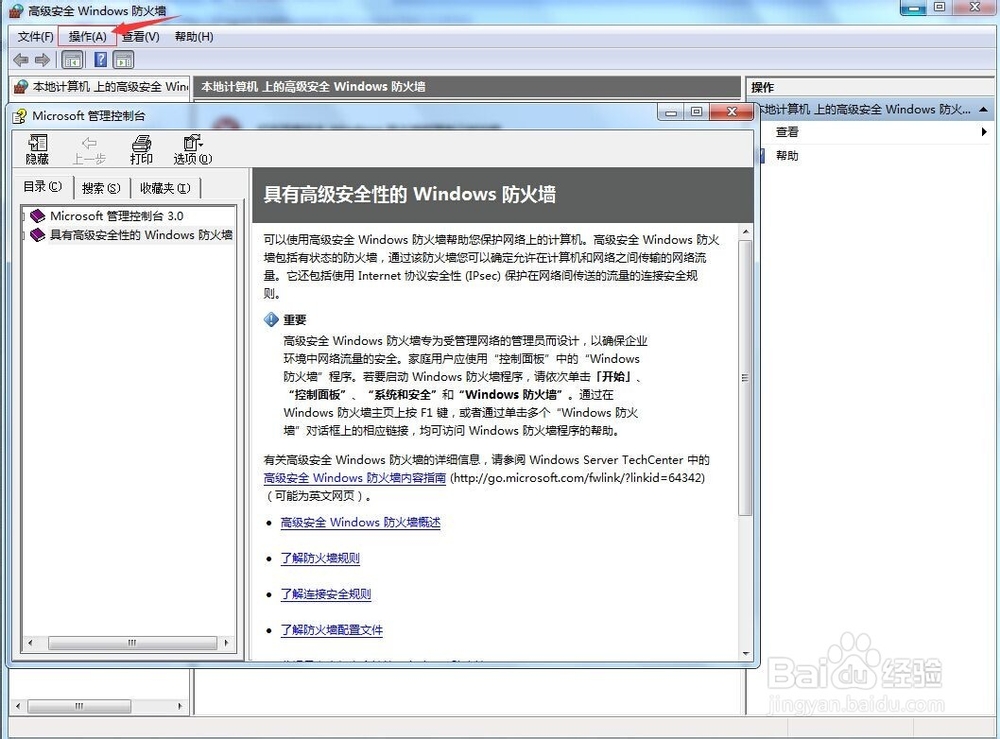
Task: Open 了解连接安全规则 link
Action: pos(326,594)
